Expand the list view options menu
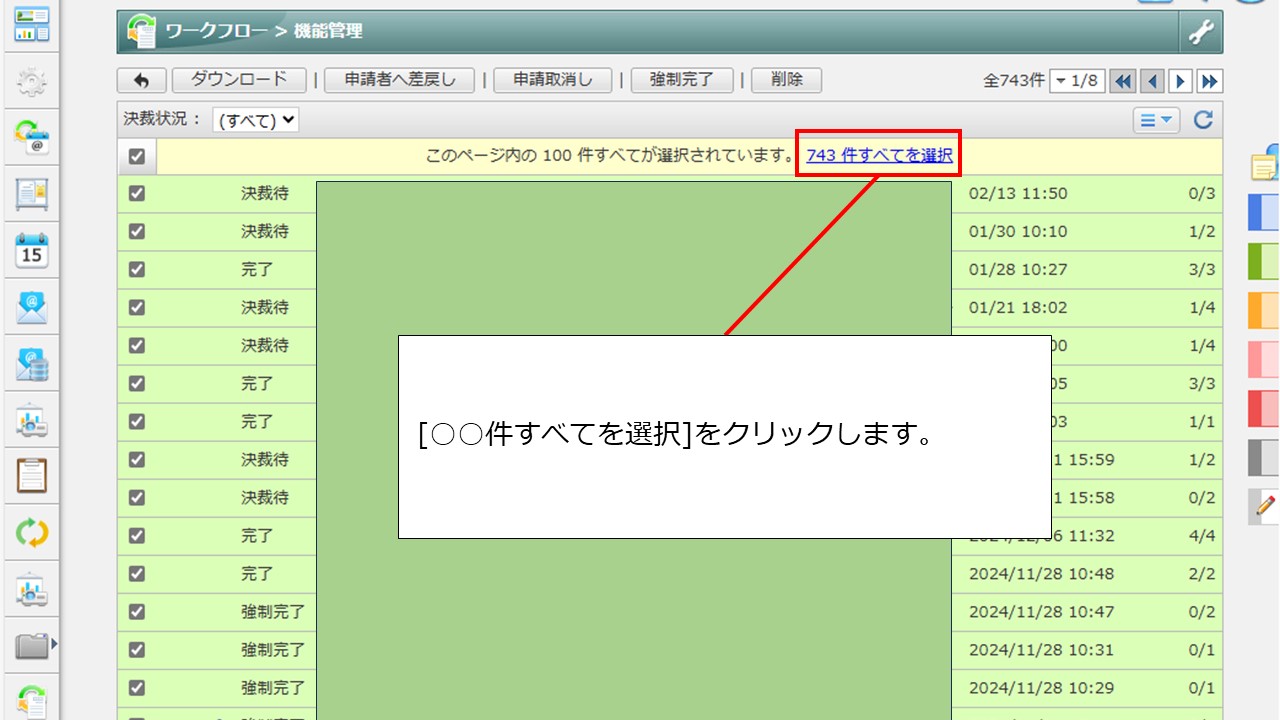 tap(1156, 120)
